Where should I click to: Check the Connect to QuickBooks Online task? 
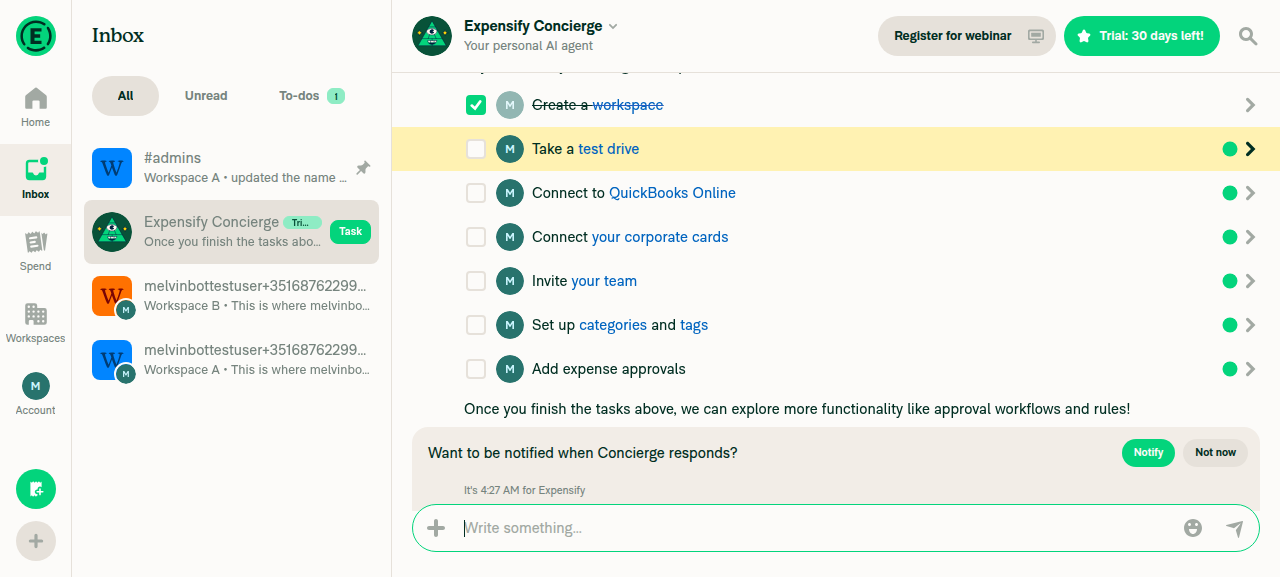pyautogui.click(x=476, y=193)
